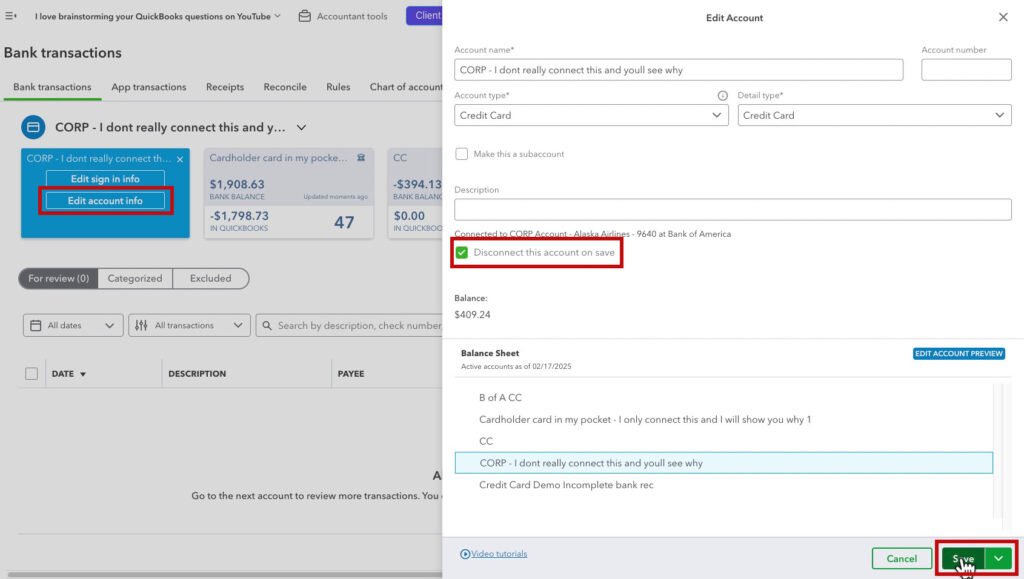Switch to the Categorized tab
The image size is (1024, 579).
point(135,278)
